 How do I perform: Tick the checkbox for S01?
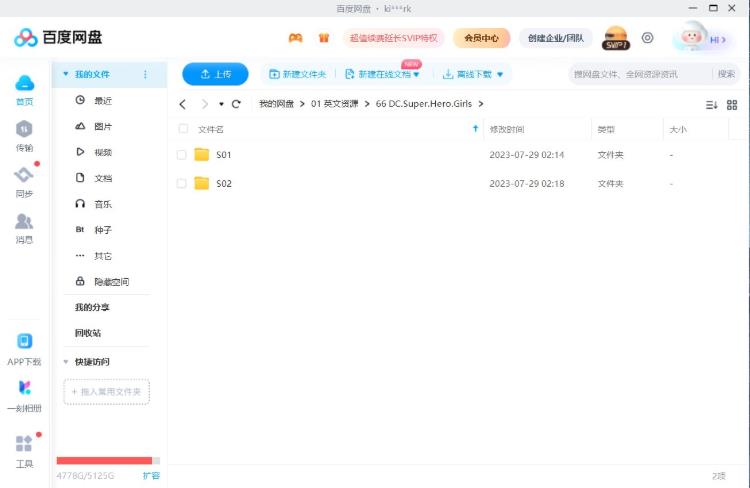click(181, 155)
